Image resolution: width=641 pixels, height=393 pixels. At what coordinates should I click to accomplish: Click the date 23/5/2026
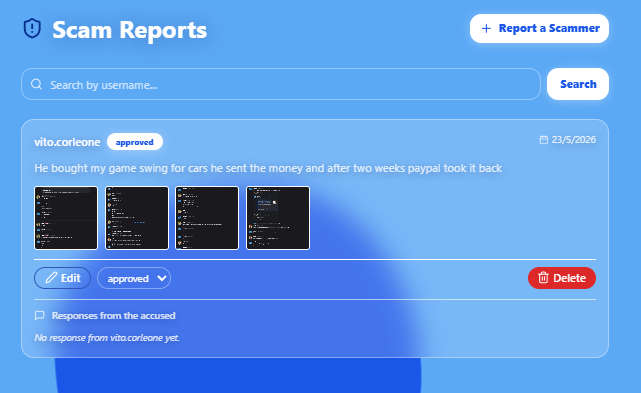[574, 140]
